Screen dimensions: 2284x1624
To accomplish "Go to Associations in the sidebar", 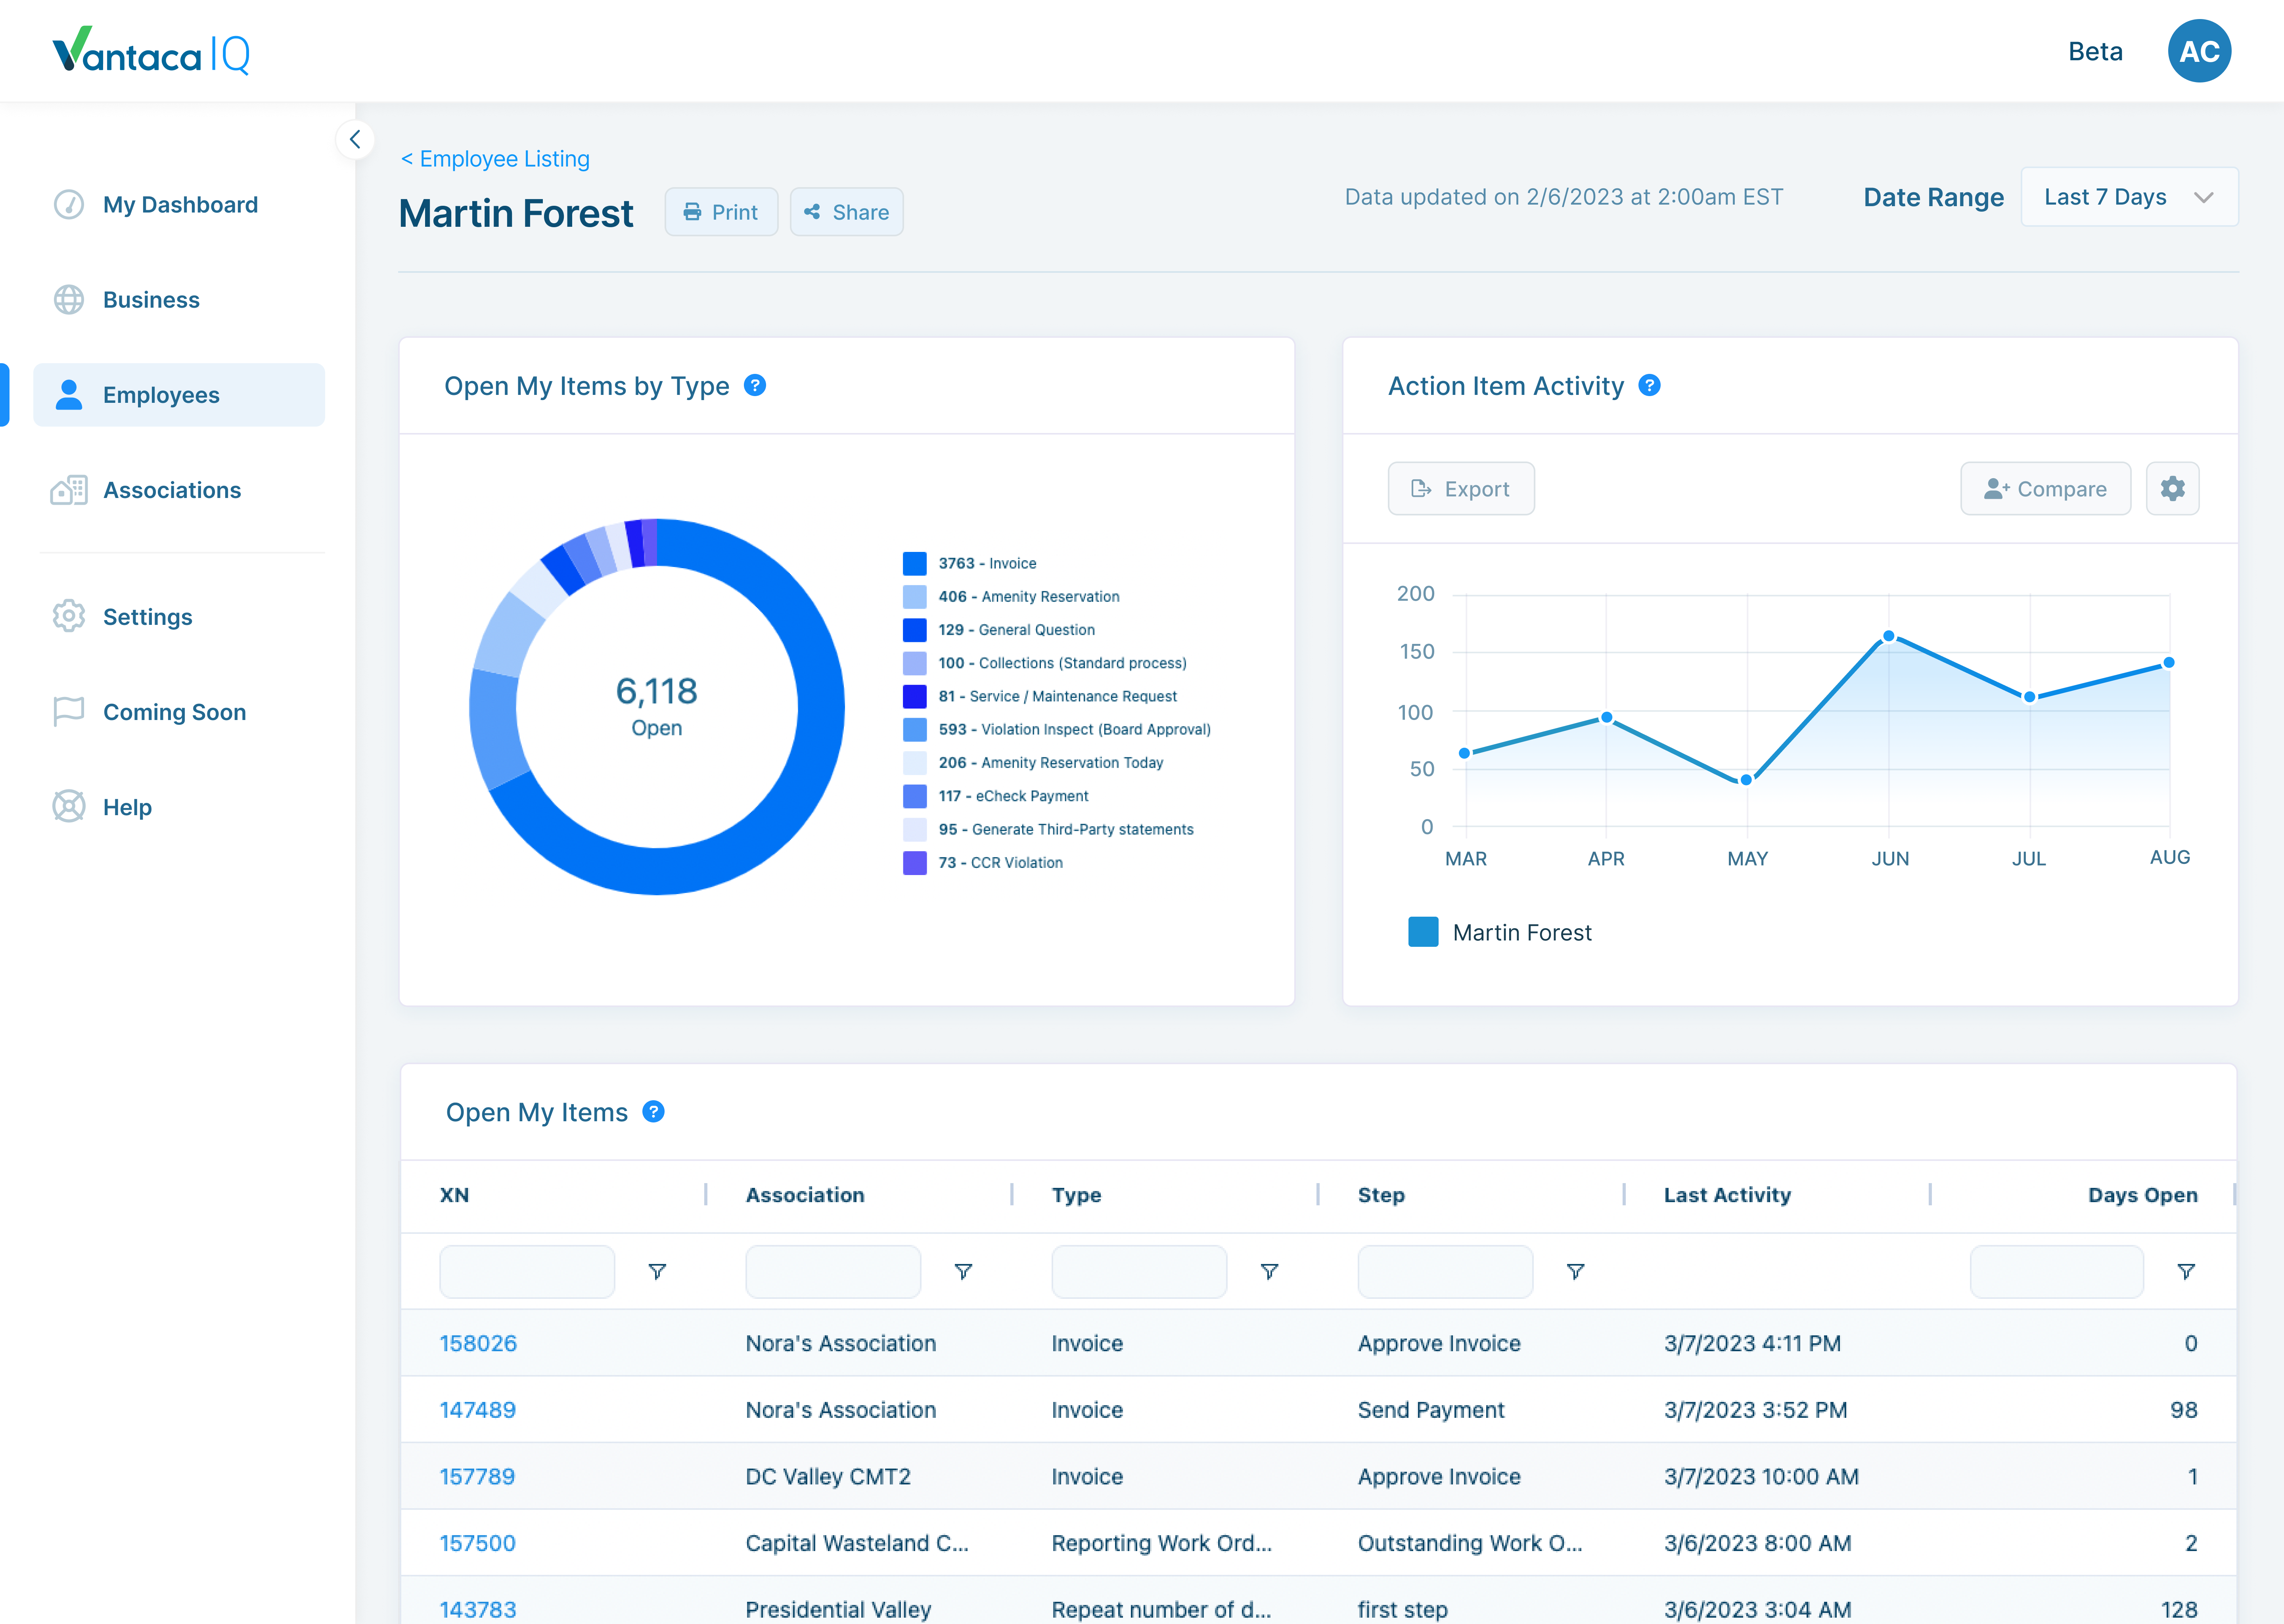I will pos(172,490).
